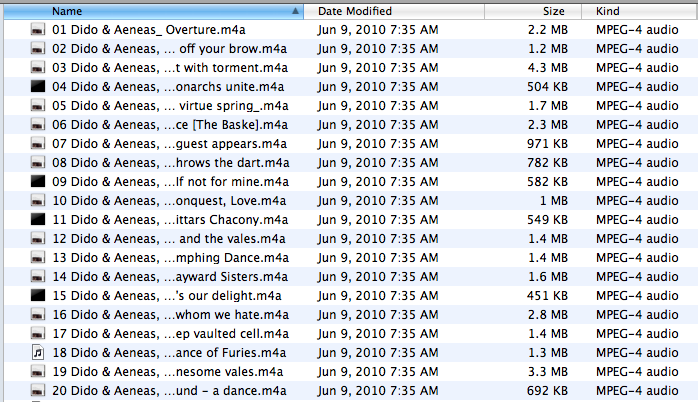This screenshot has height=402, width=698.
Task: Sort files by the Kind column header
Action: tap(640, 11)
